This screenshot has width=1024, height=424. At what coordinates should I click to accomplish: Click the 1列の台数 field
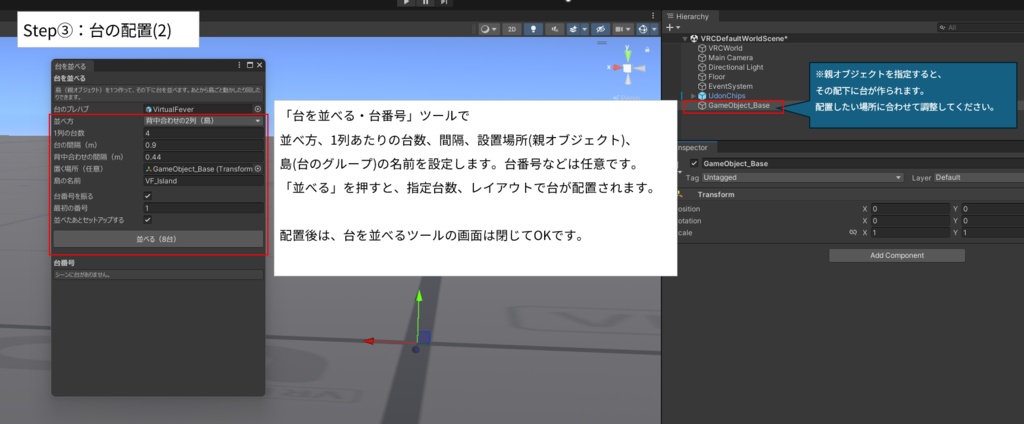click(203, 133)
